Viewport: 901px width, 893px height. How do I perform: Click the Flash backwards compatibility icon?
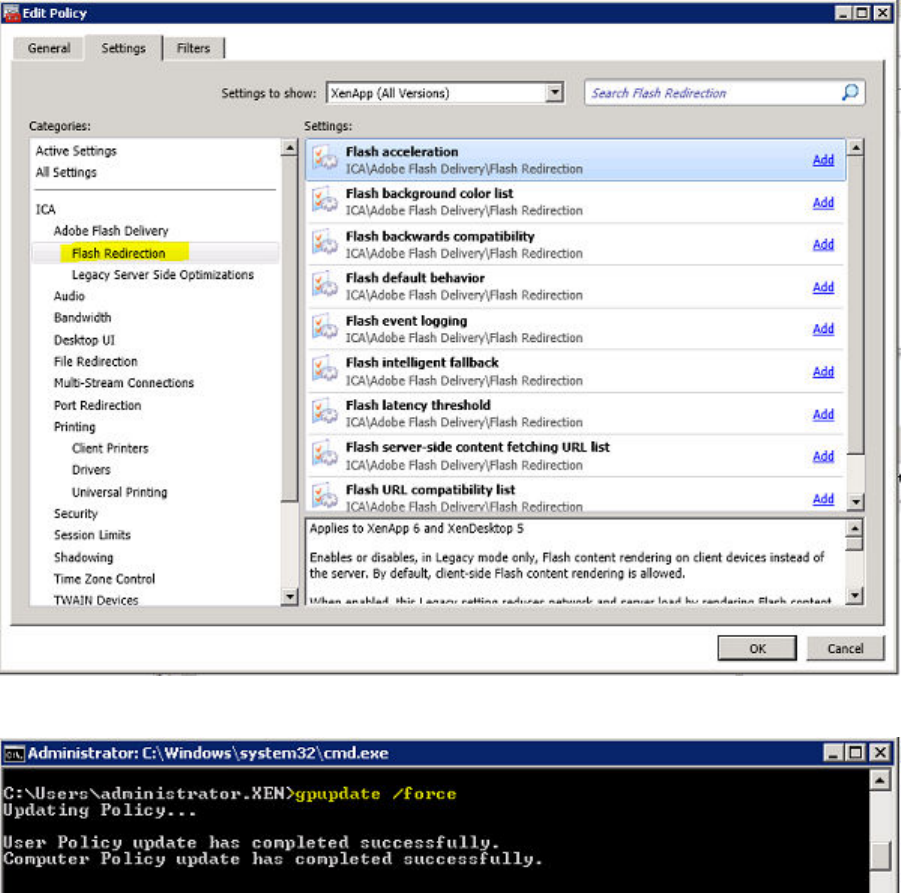325,243
